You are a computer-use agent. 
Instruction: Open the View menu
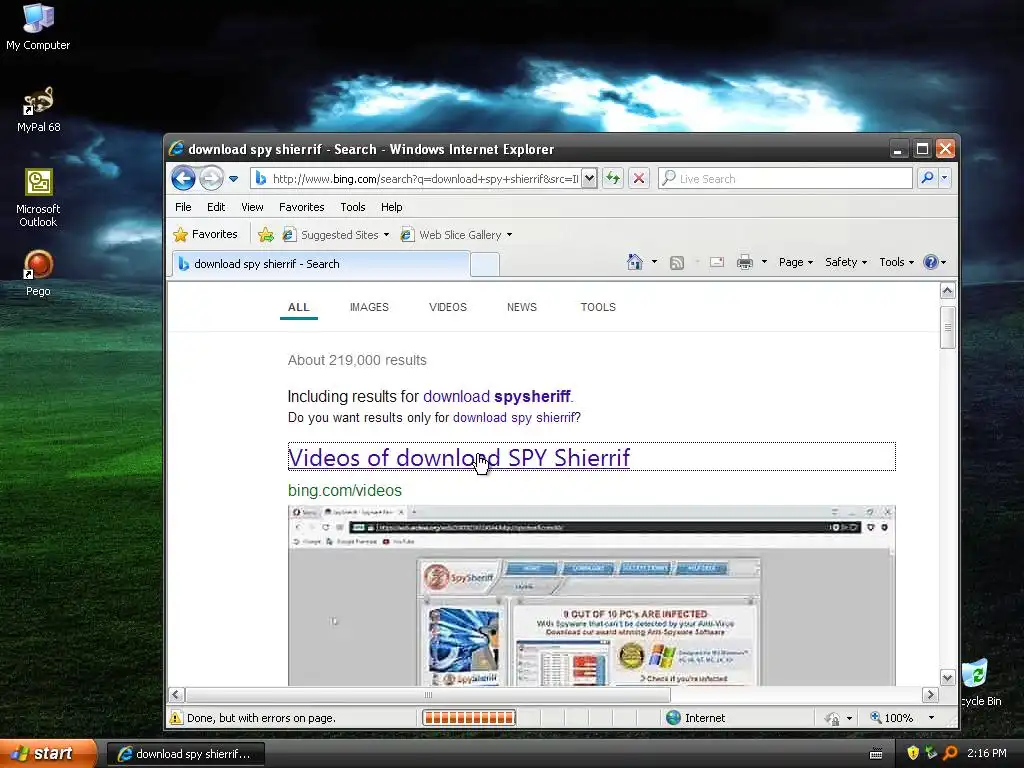coord(252,207)
